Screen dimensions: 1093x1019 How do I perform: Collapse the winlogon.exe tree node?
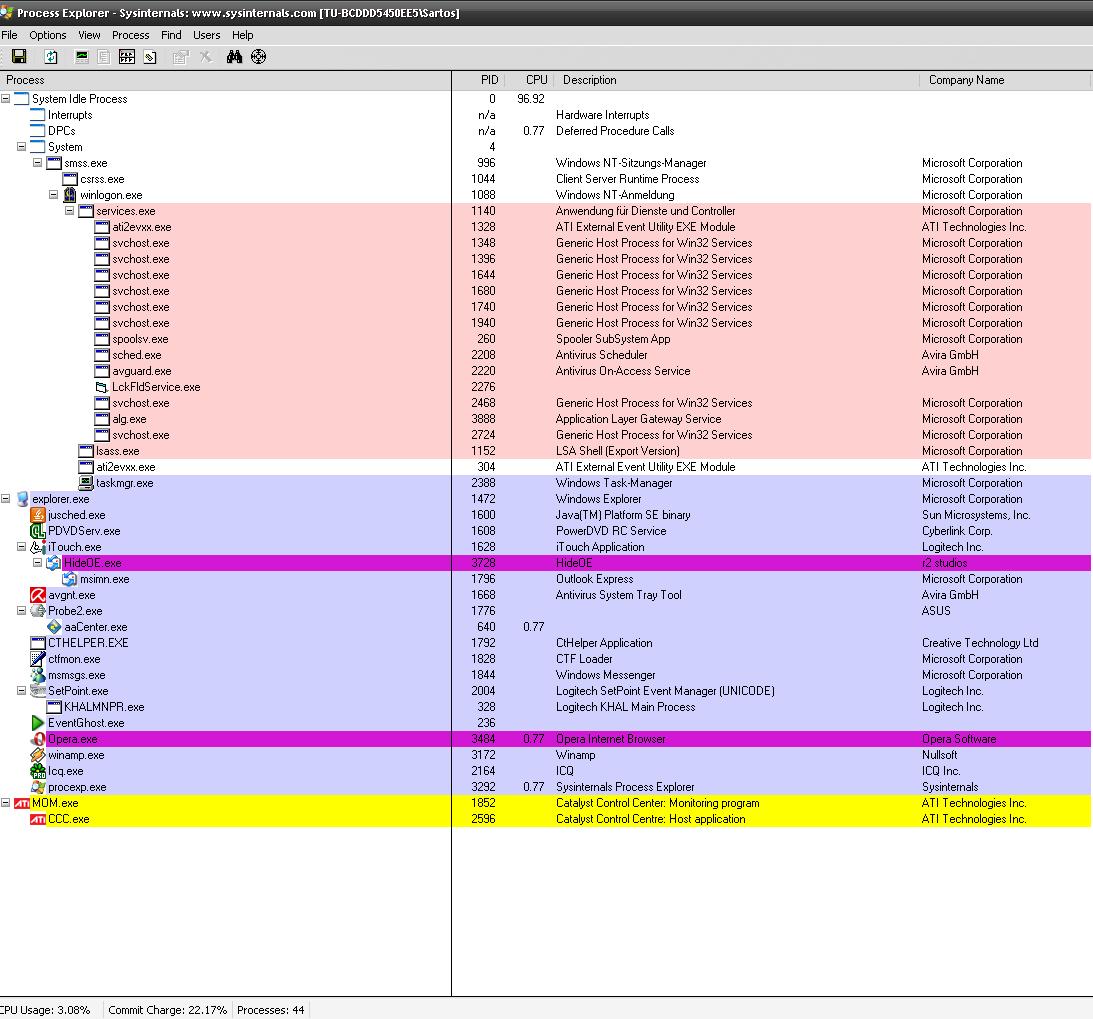coord(54,194)
